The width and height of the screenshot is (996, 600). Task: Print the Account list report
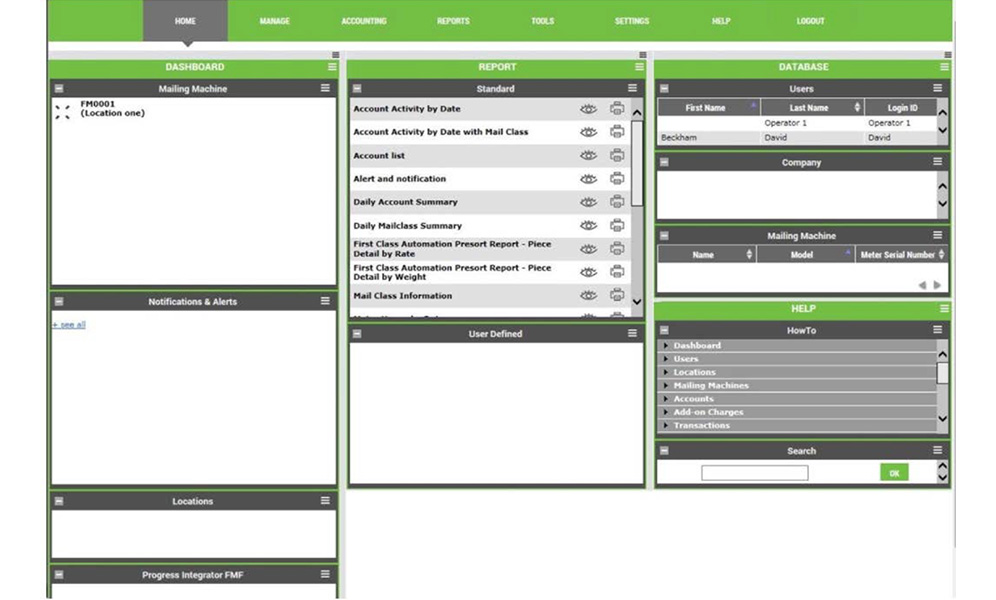pyautogui.click(x=617, y=156)
